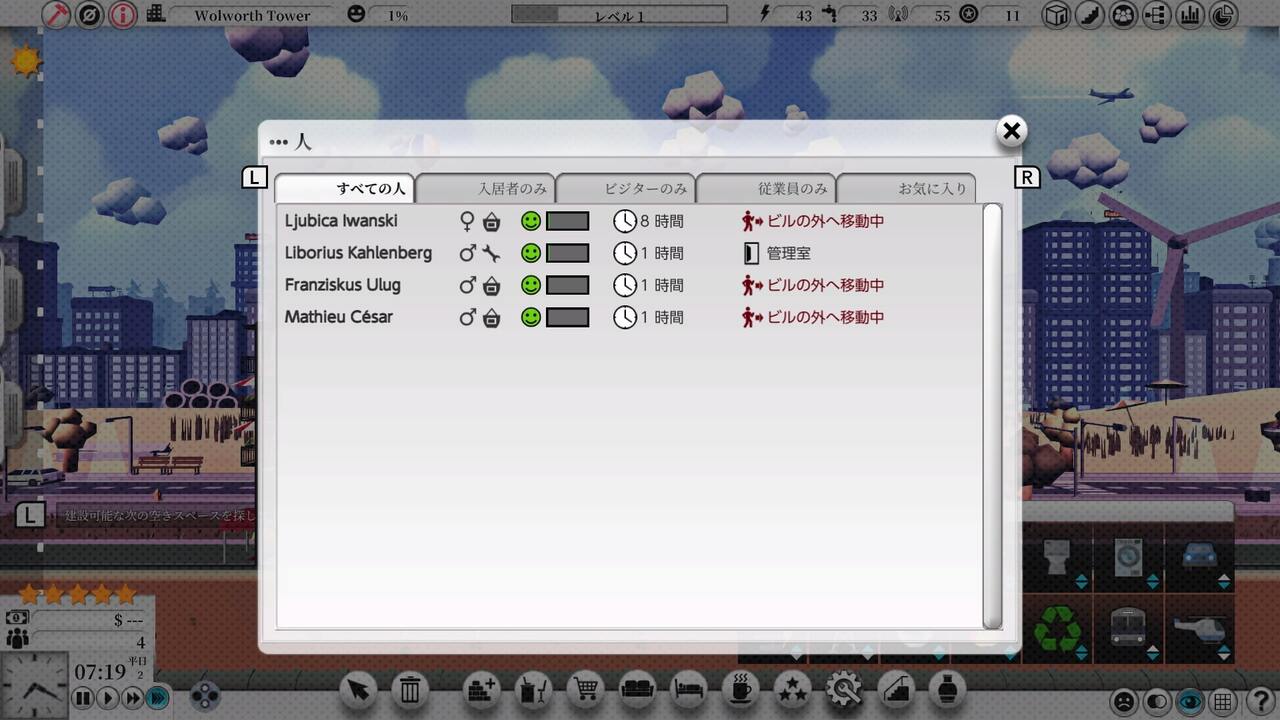Click Ljubica Iwanski's name
The image size is (1280, 720).
pyautogui.click(x=341, y=221)
